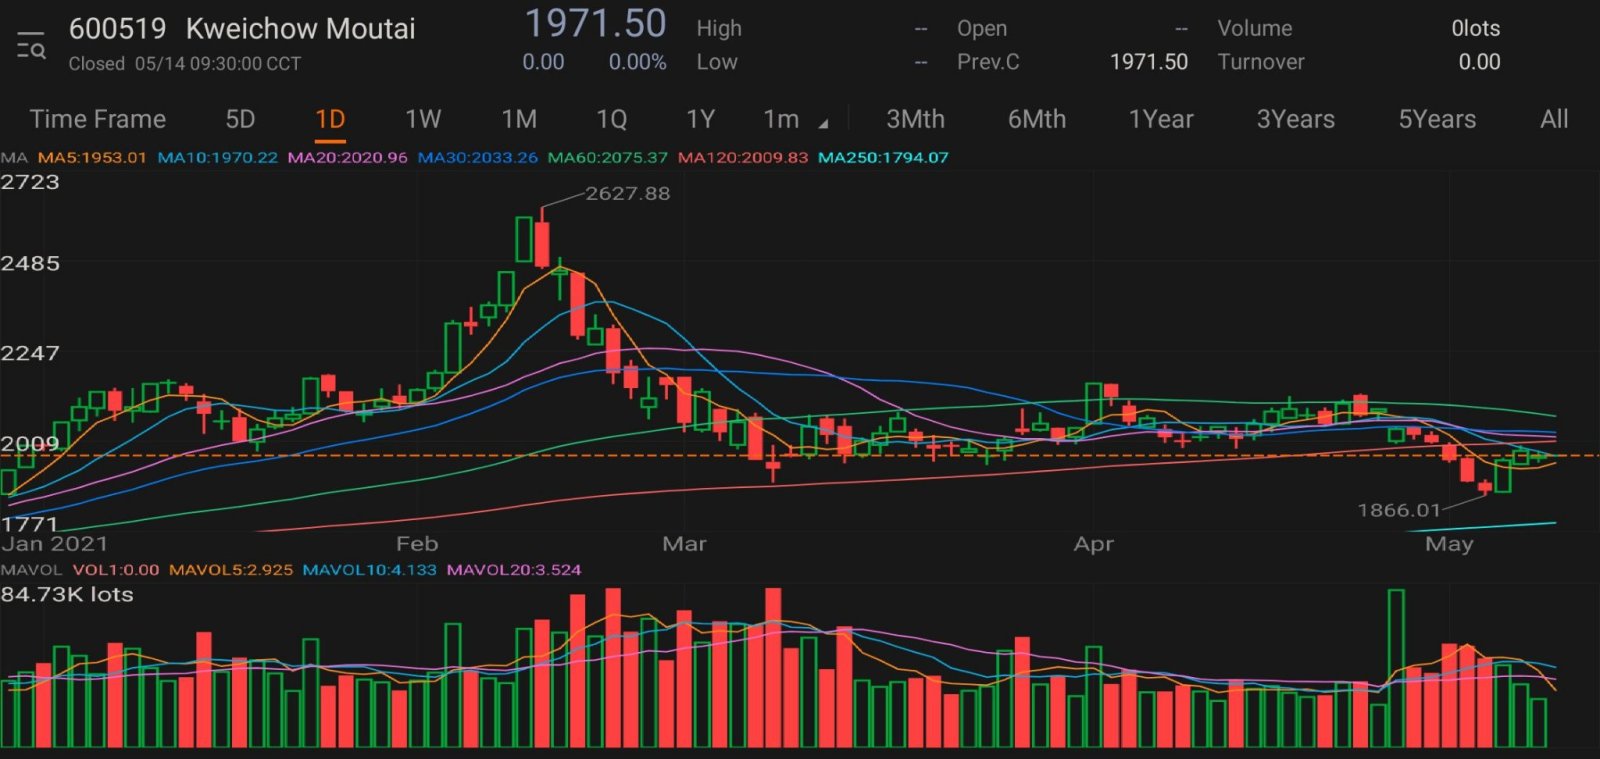Choose the 1Q time frame tab
Screen dimensions: 1600x759
tap(611, 119)
